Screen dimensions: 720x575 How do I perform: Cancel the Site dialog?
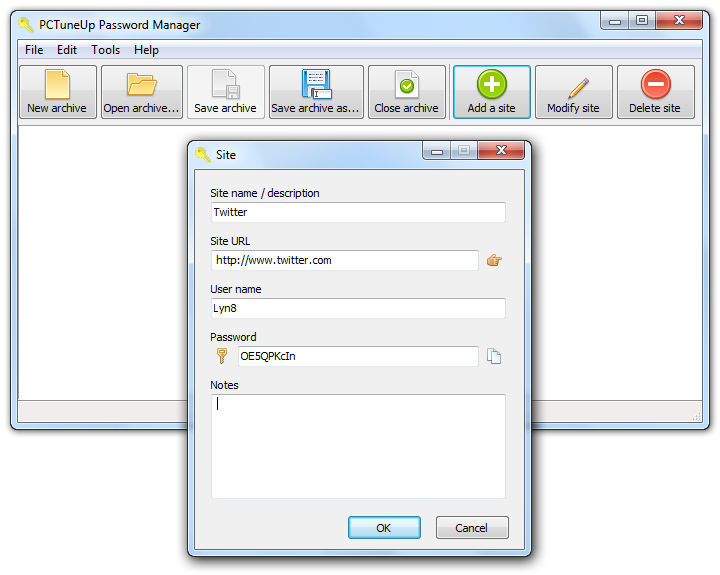tap(472, 528)
